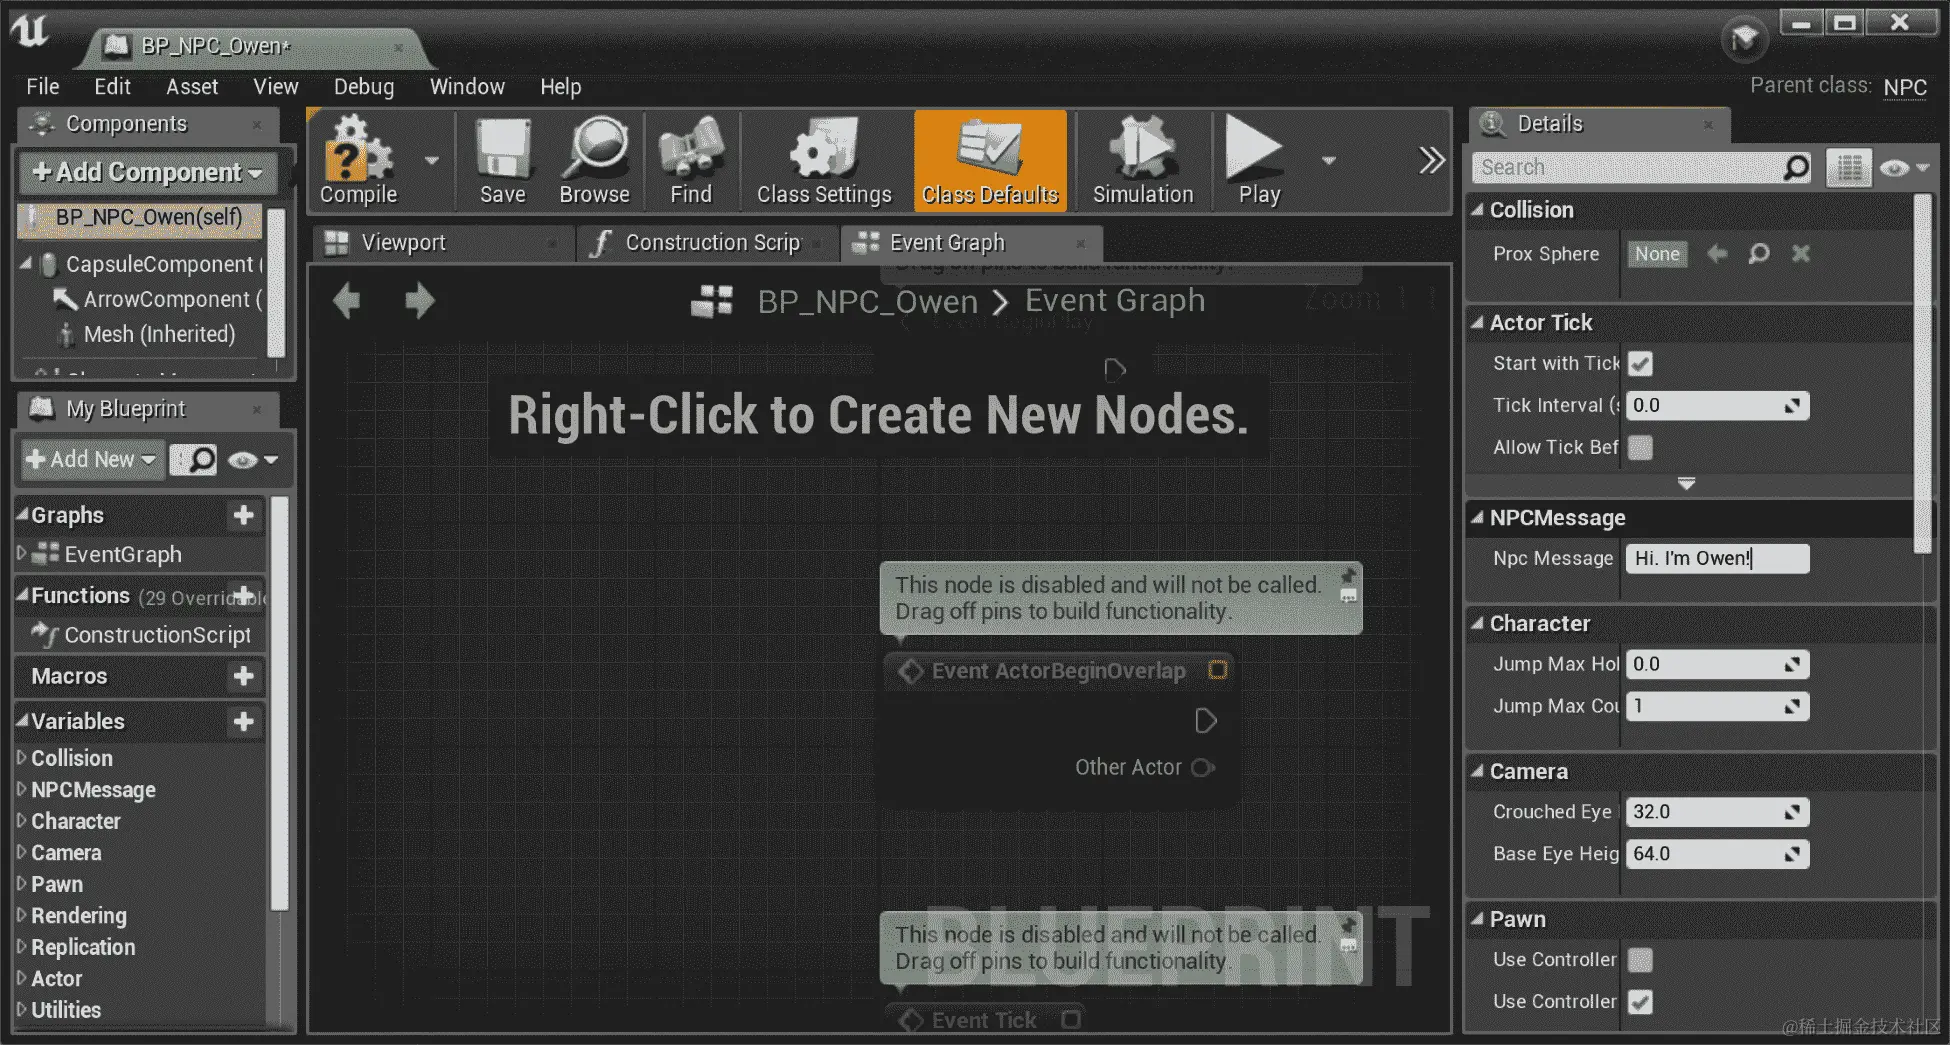Open Play options dropdown arrow
1950x1045 pixels.
click(1329, 160)
